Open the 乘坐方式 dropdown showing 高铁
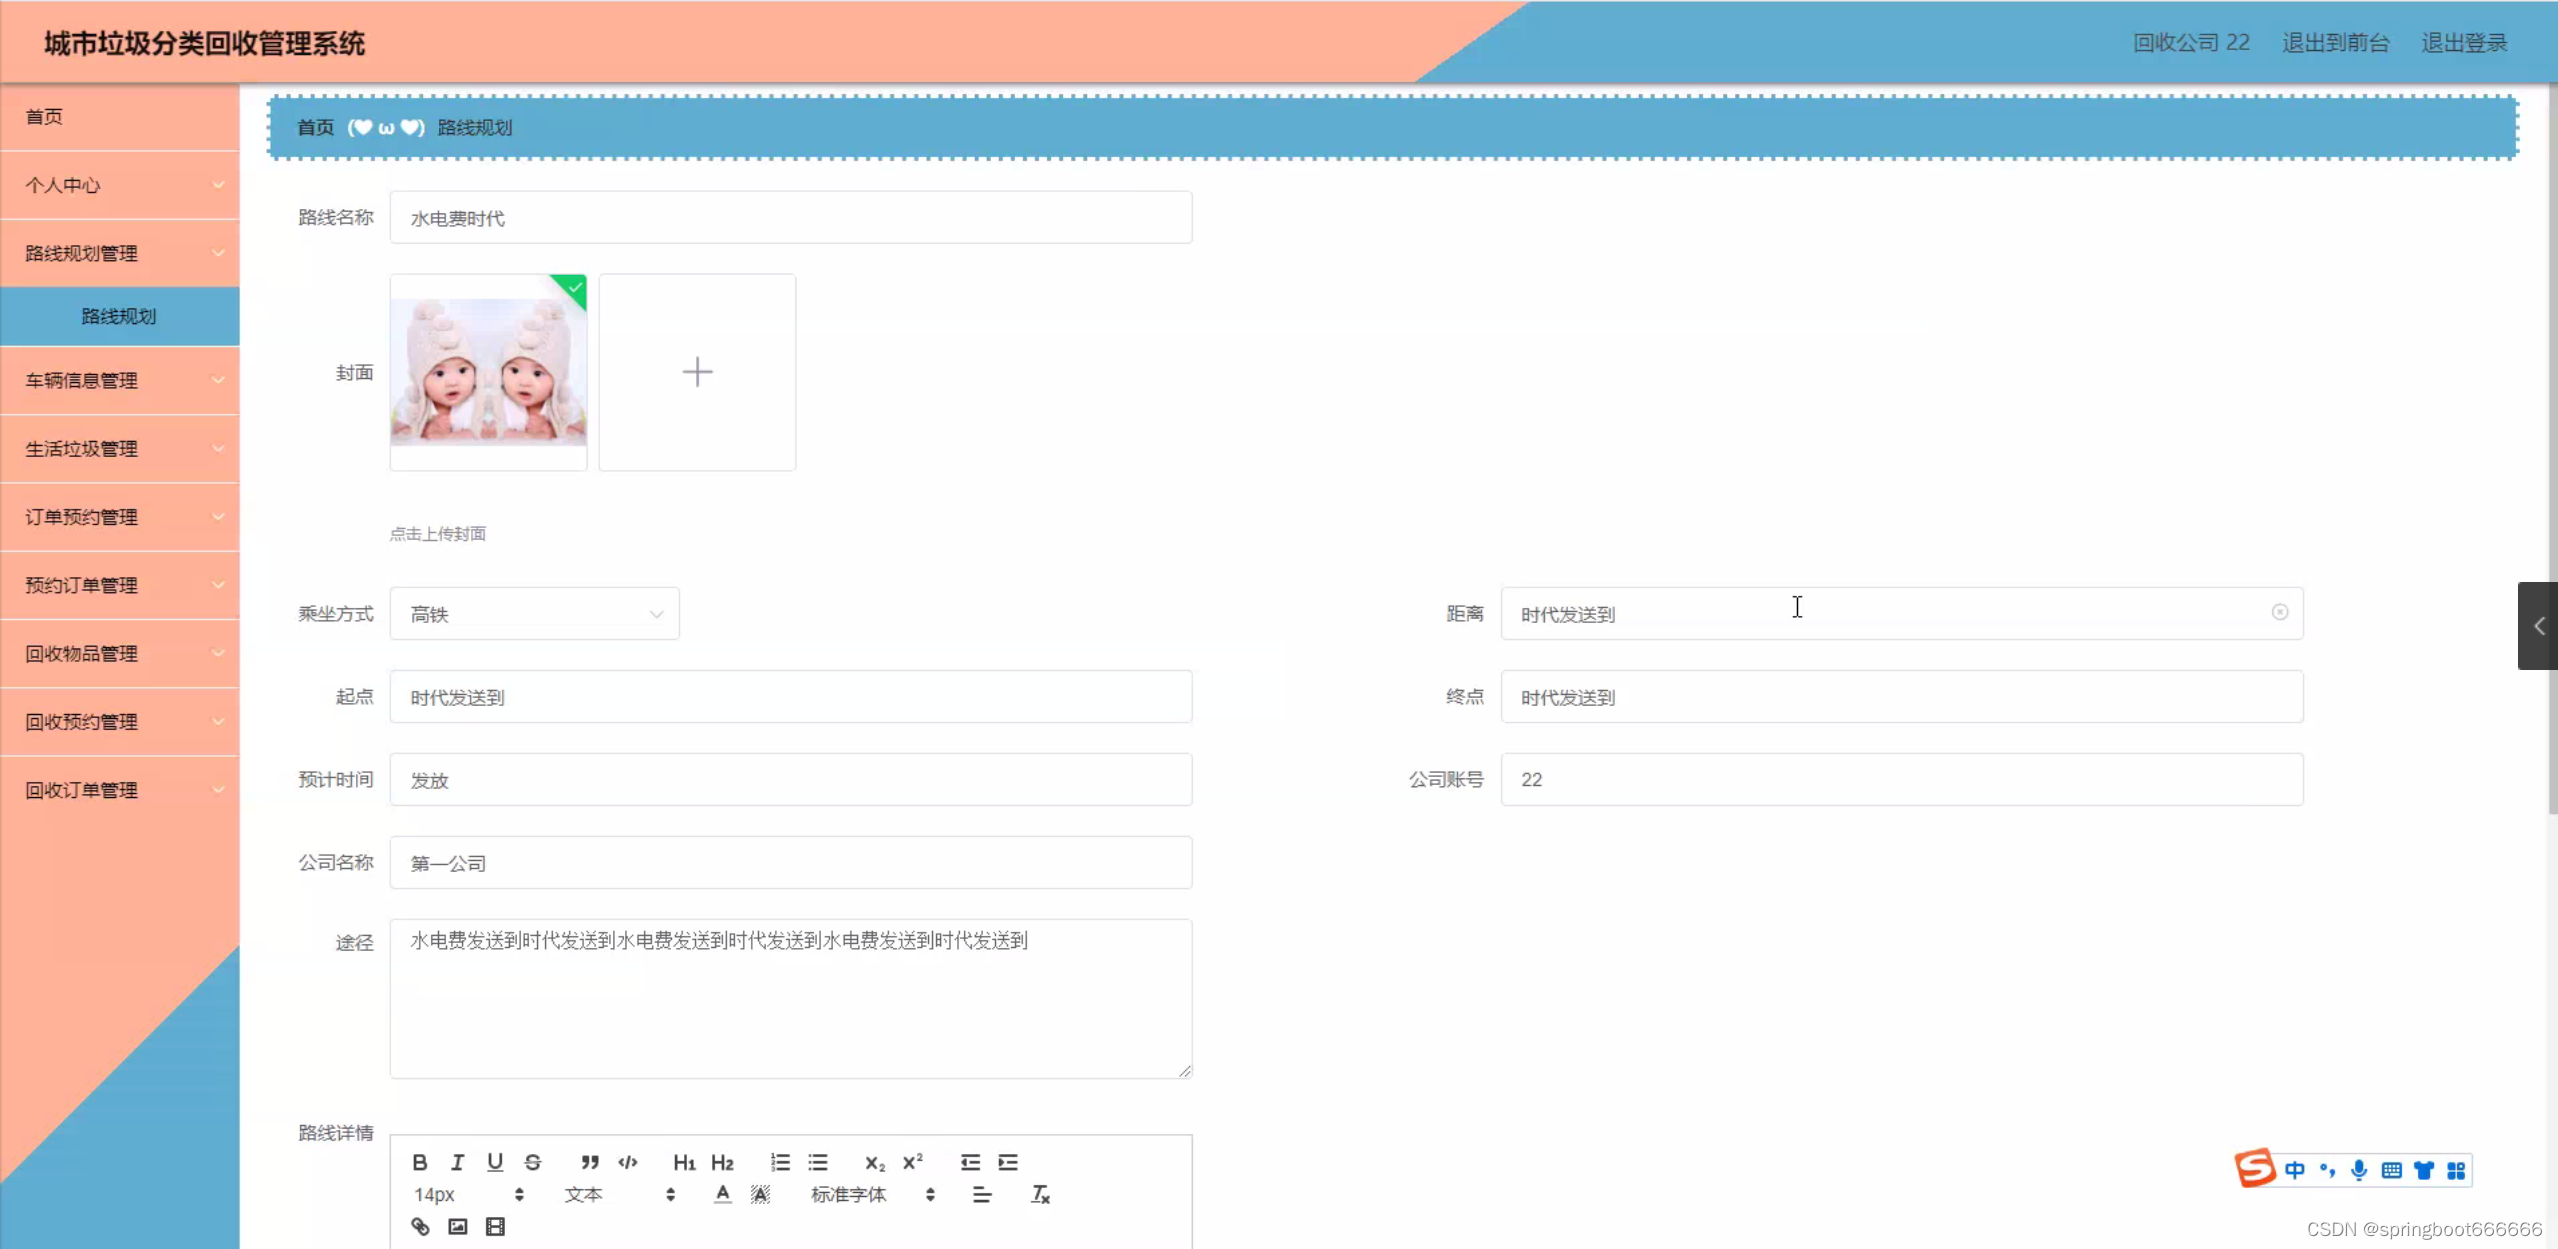Screen dimensions: 2558x1249 (534, 614)
